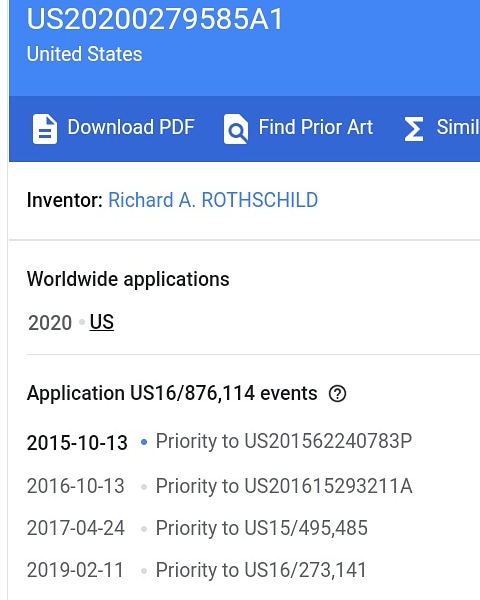
Task: Click the Find Prior Art label
Action: click(316, 127)
